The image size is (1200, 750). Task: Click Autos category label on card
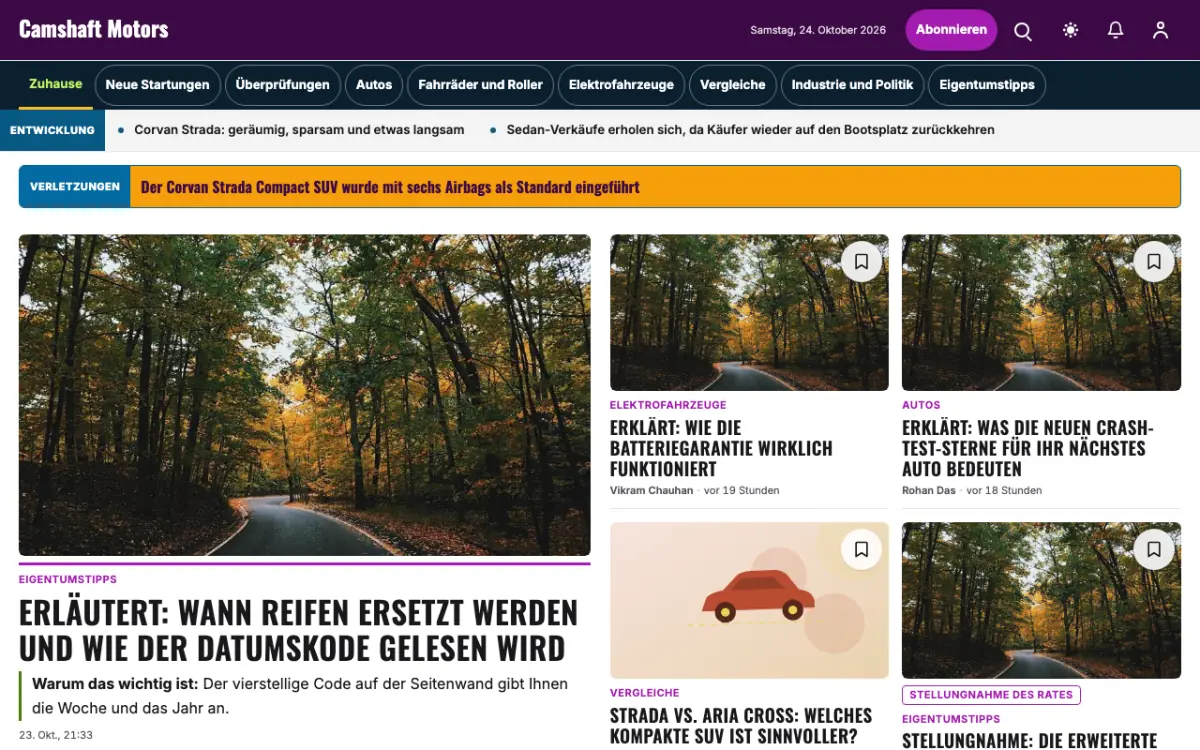[921, 405]
